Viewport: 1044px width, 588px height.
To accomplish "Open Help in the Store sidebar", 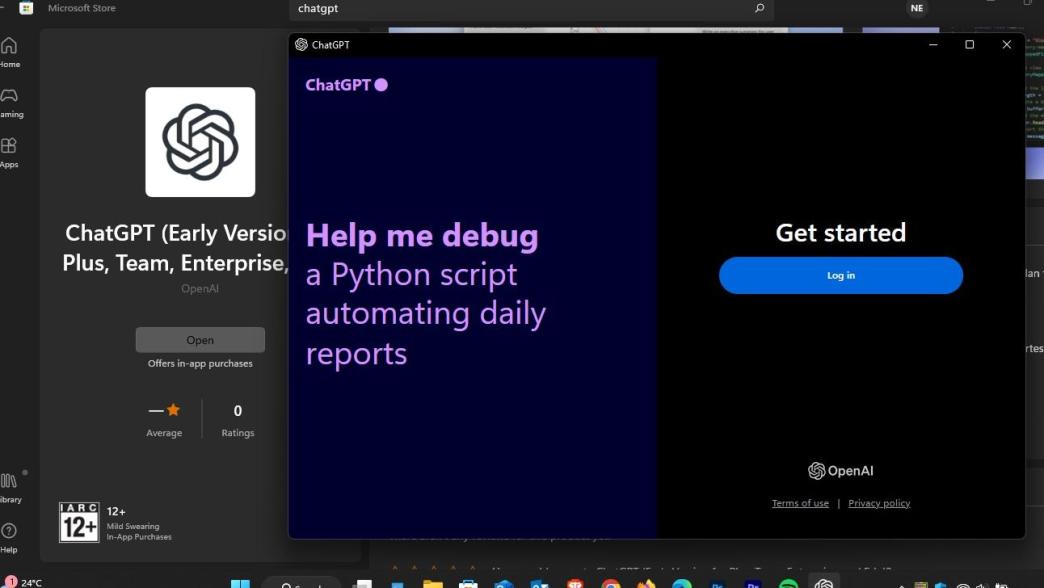I will coord(9,538).
